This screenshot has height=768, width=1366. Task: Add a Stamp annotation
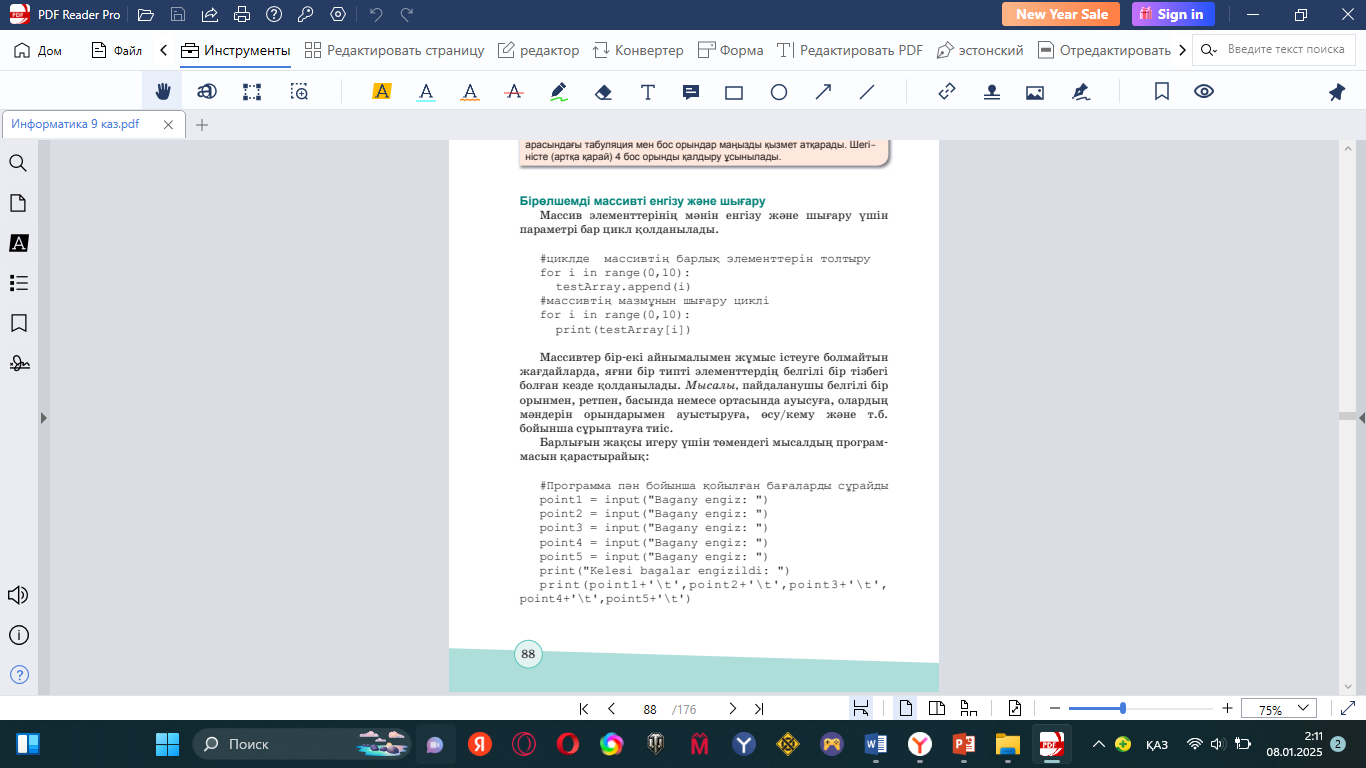click(x=991, y=92)
